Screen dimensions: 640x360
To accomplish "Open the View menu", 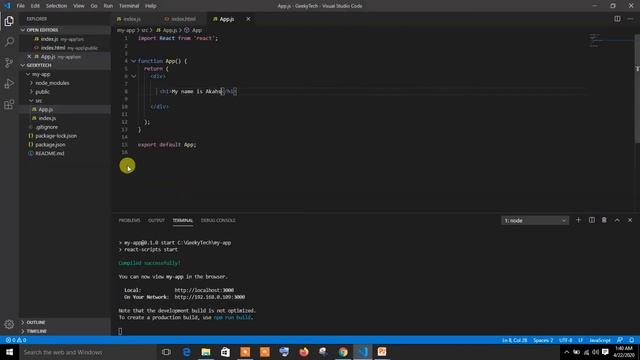I will [78, 6].
